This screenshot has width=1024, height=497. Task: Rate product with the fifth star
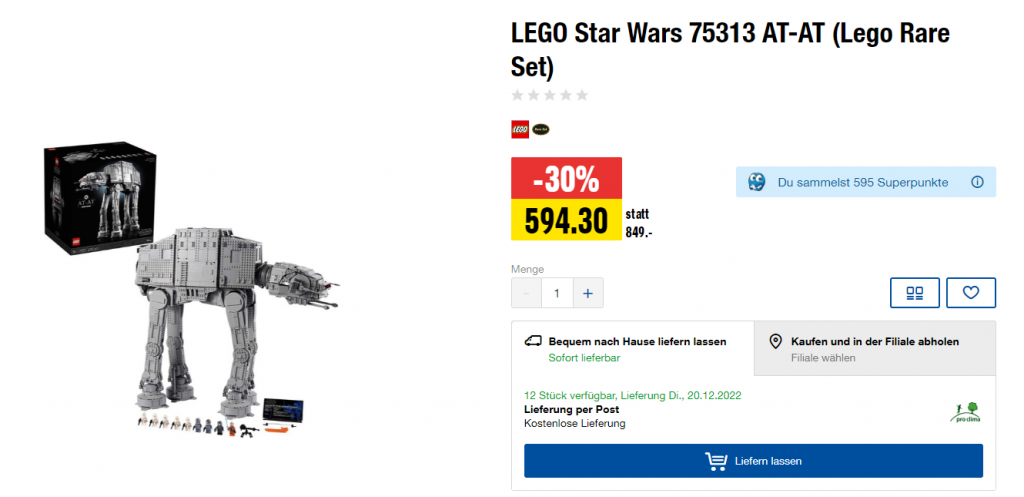pyautogui.click(x=582, y=95)
